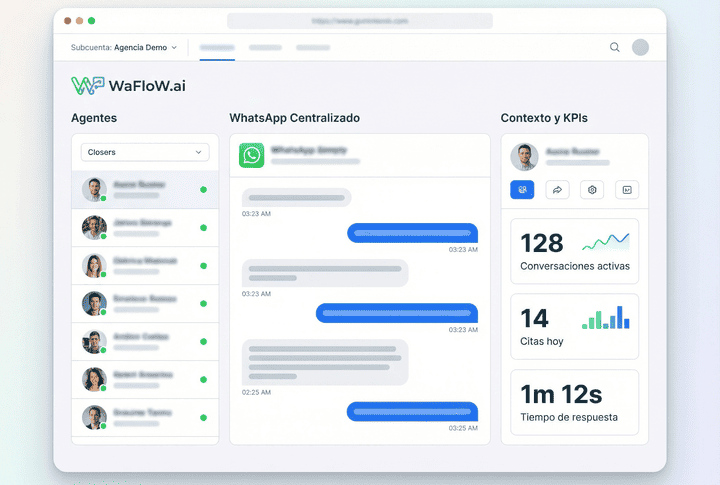Image resolution: width=720 pixels, height=485 pixels.
Task: Select the active underlined navigation tab
Action: [x=217, y=47]
